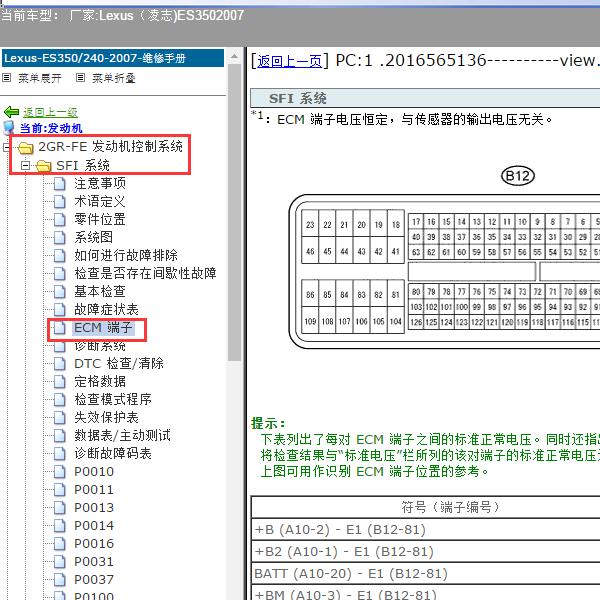The height and width of the screenshot is (600, 600).
Task: Click the 返回上一级 link
Action: (x=50, y=112)
